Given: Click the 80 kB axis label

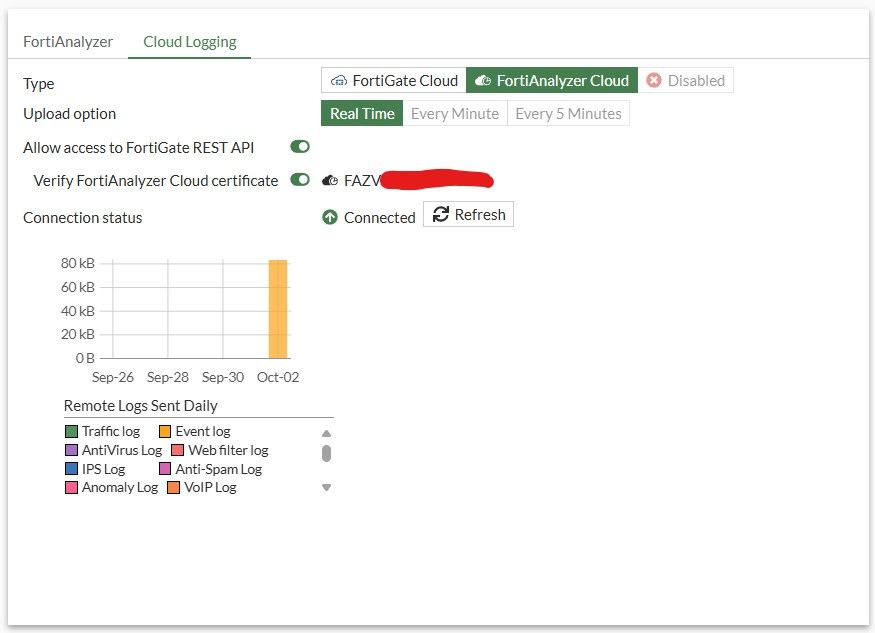Looking at the screenshot, I should [x=78, y=263].
